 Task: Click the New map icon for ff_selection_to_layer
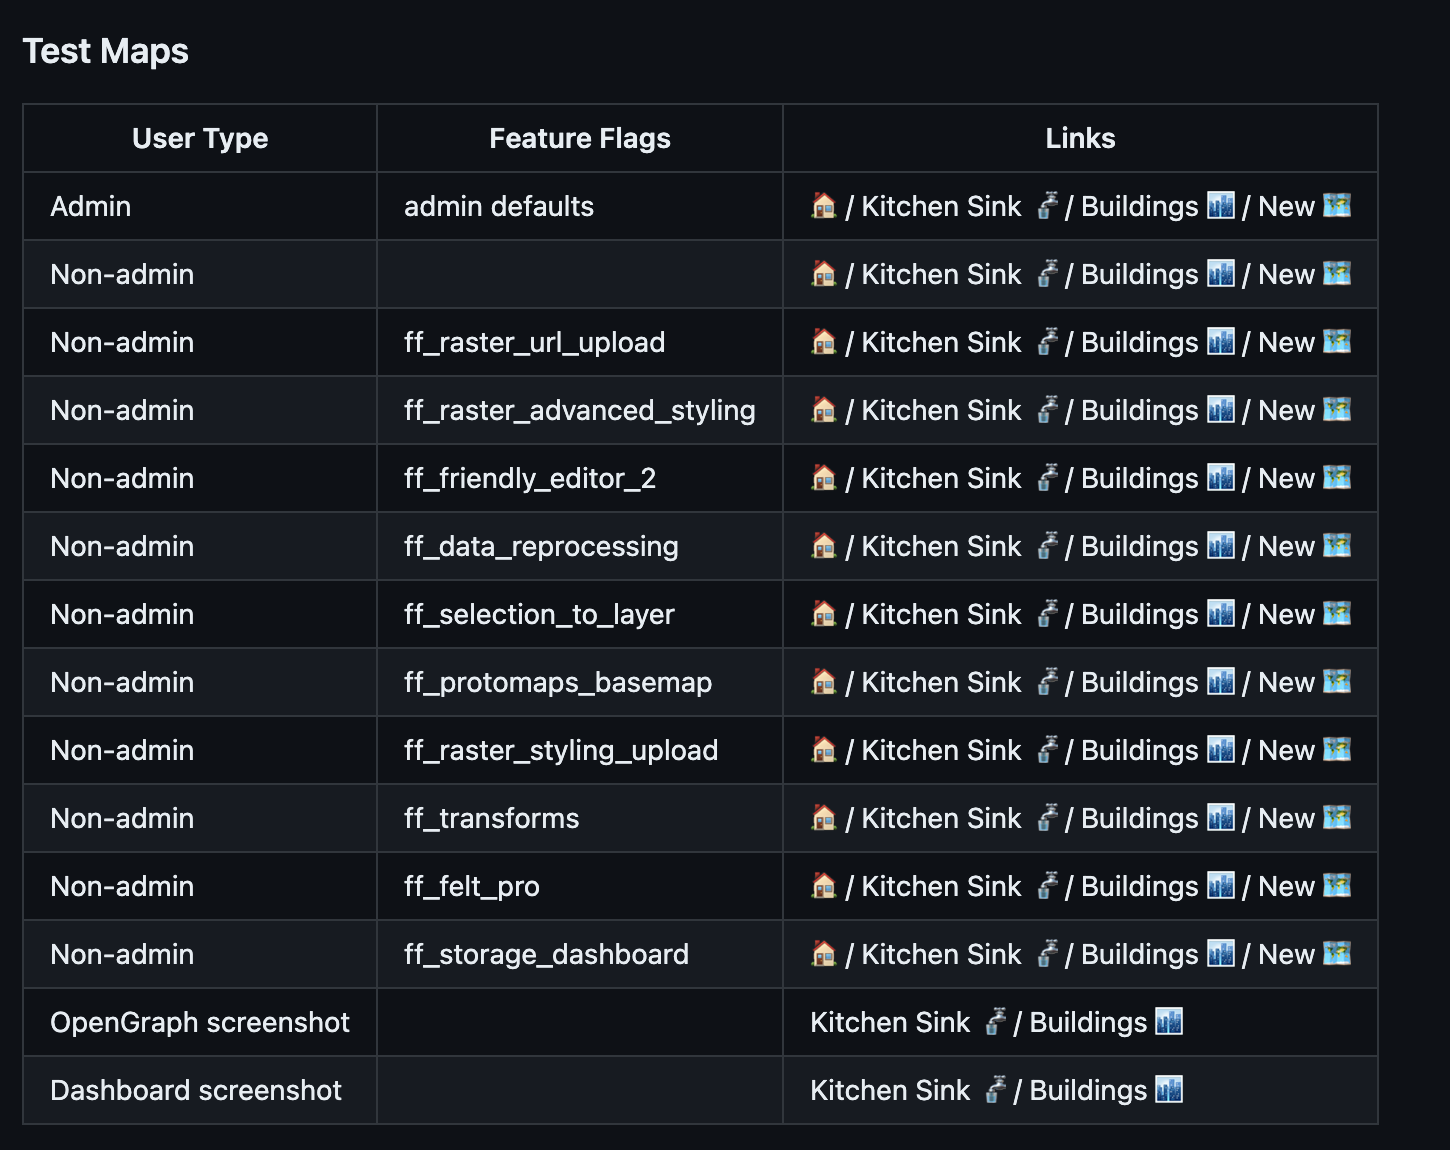tap(1337, 614)
